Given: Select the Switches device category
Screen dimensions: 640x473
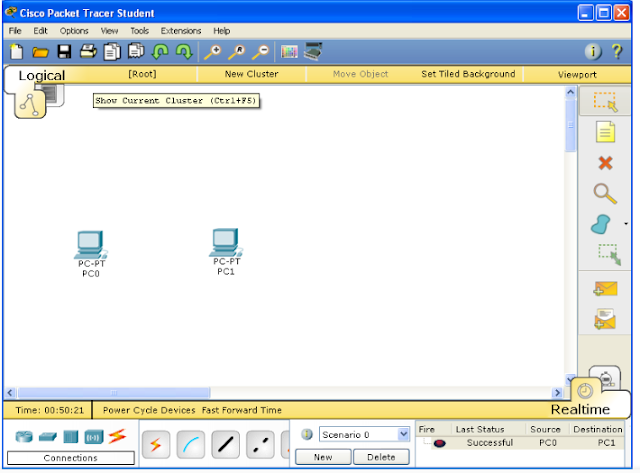Looking at the screenshot, I should [48, 437].
